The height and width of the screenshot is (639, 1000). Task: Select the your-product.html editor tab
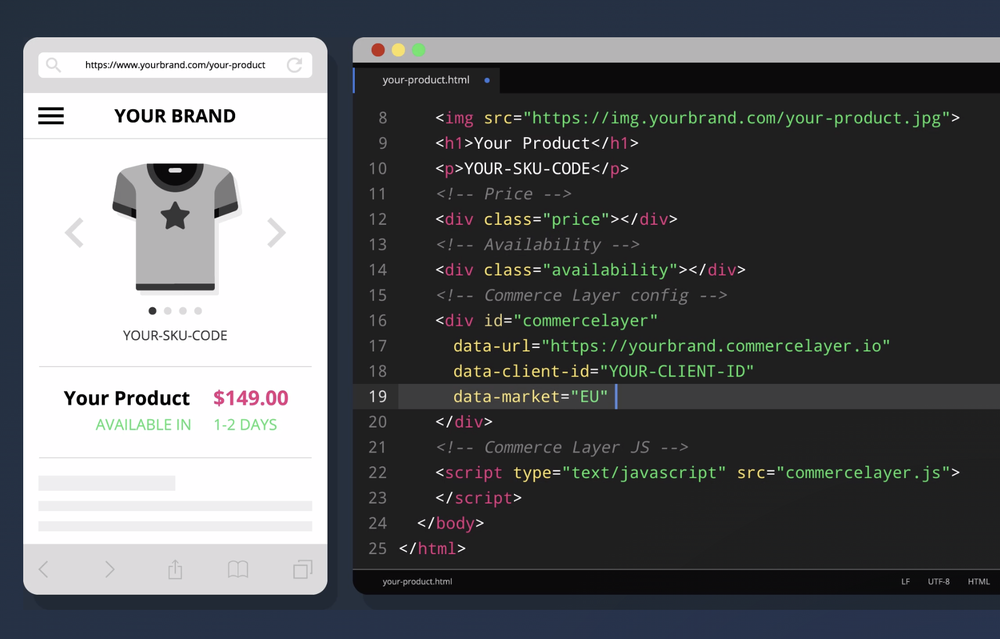pyautogui.click(x=426, y=80)
